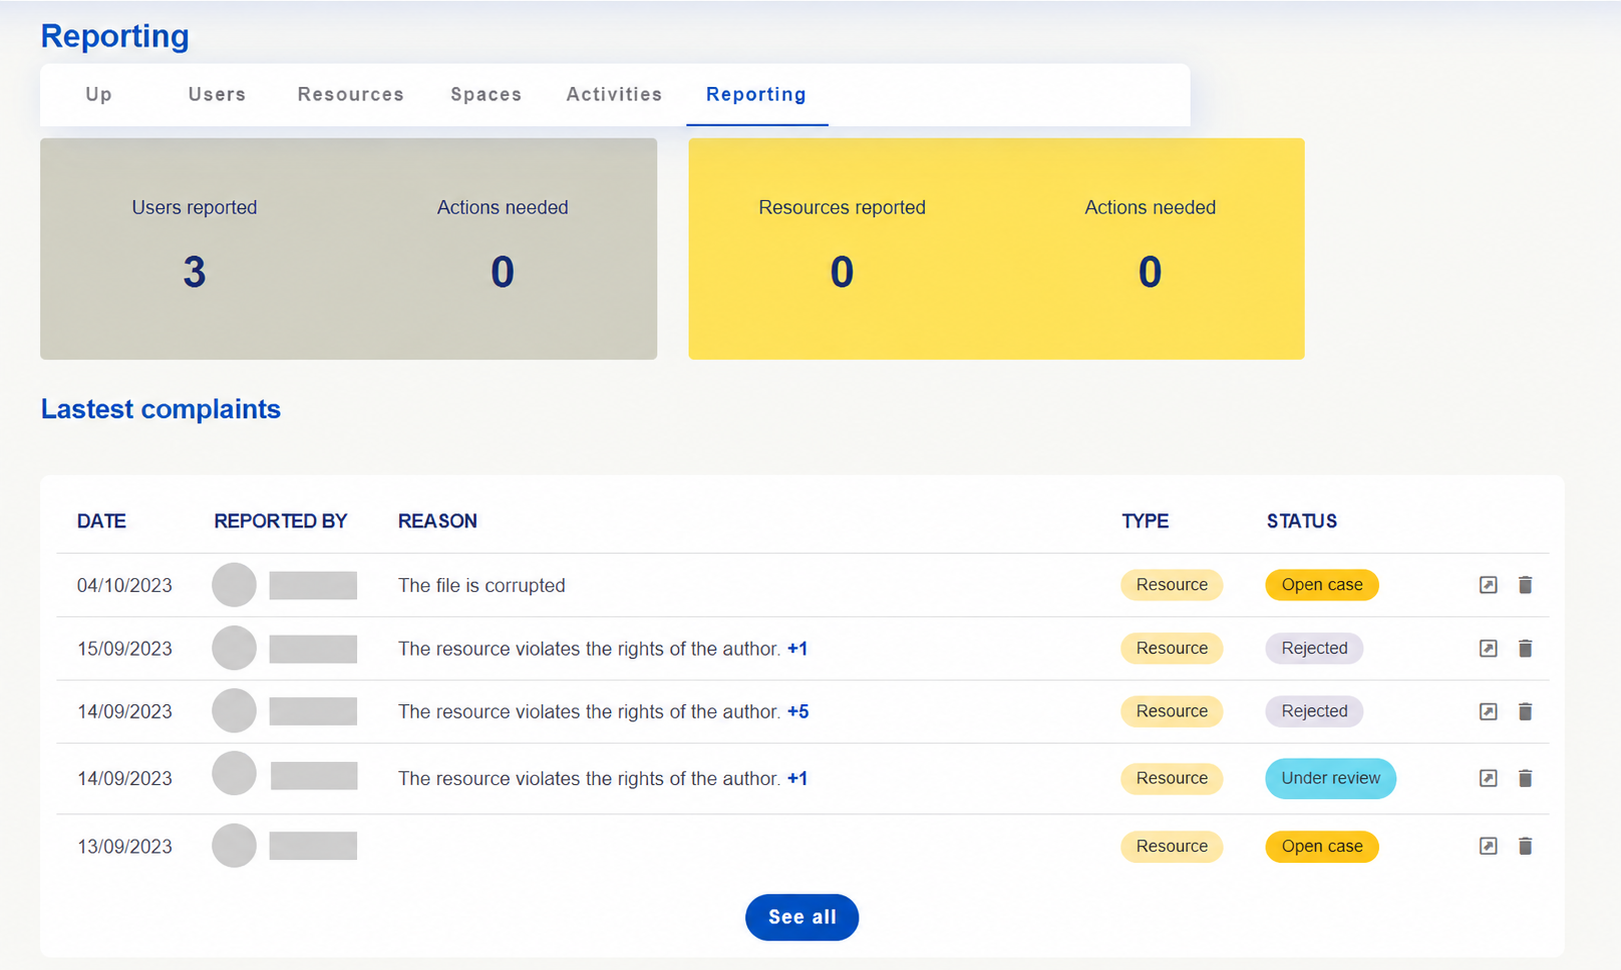Click +1 link in the Under review row
This screenshot has width=1621, height=970.
pos(797,778)
